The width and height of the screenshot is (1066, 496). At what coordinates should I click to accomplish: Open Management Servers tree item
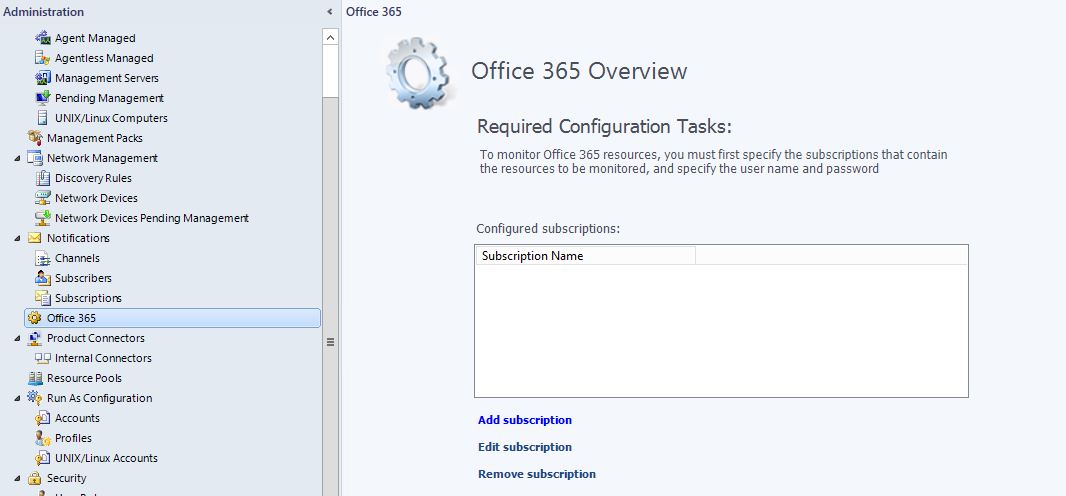point(107,78)
